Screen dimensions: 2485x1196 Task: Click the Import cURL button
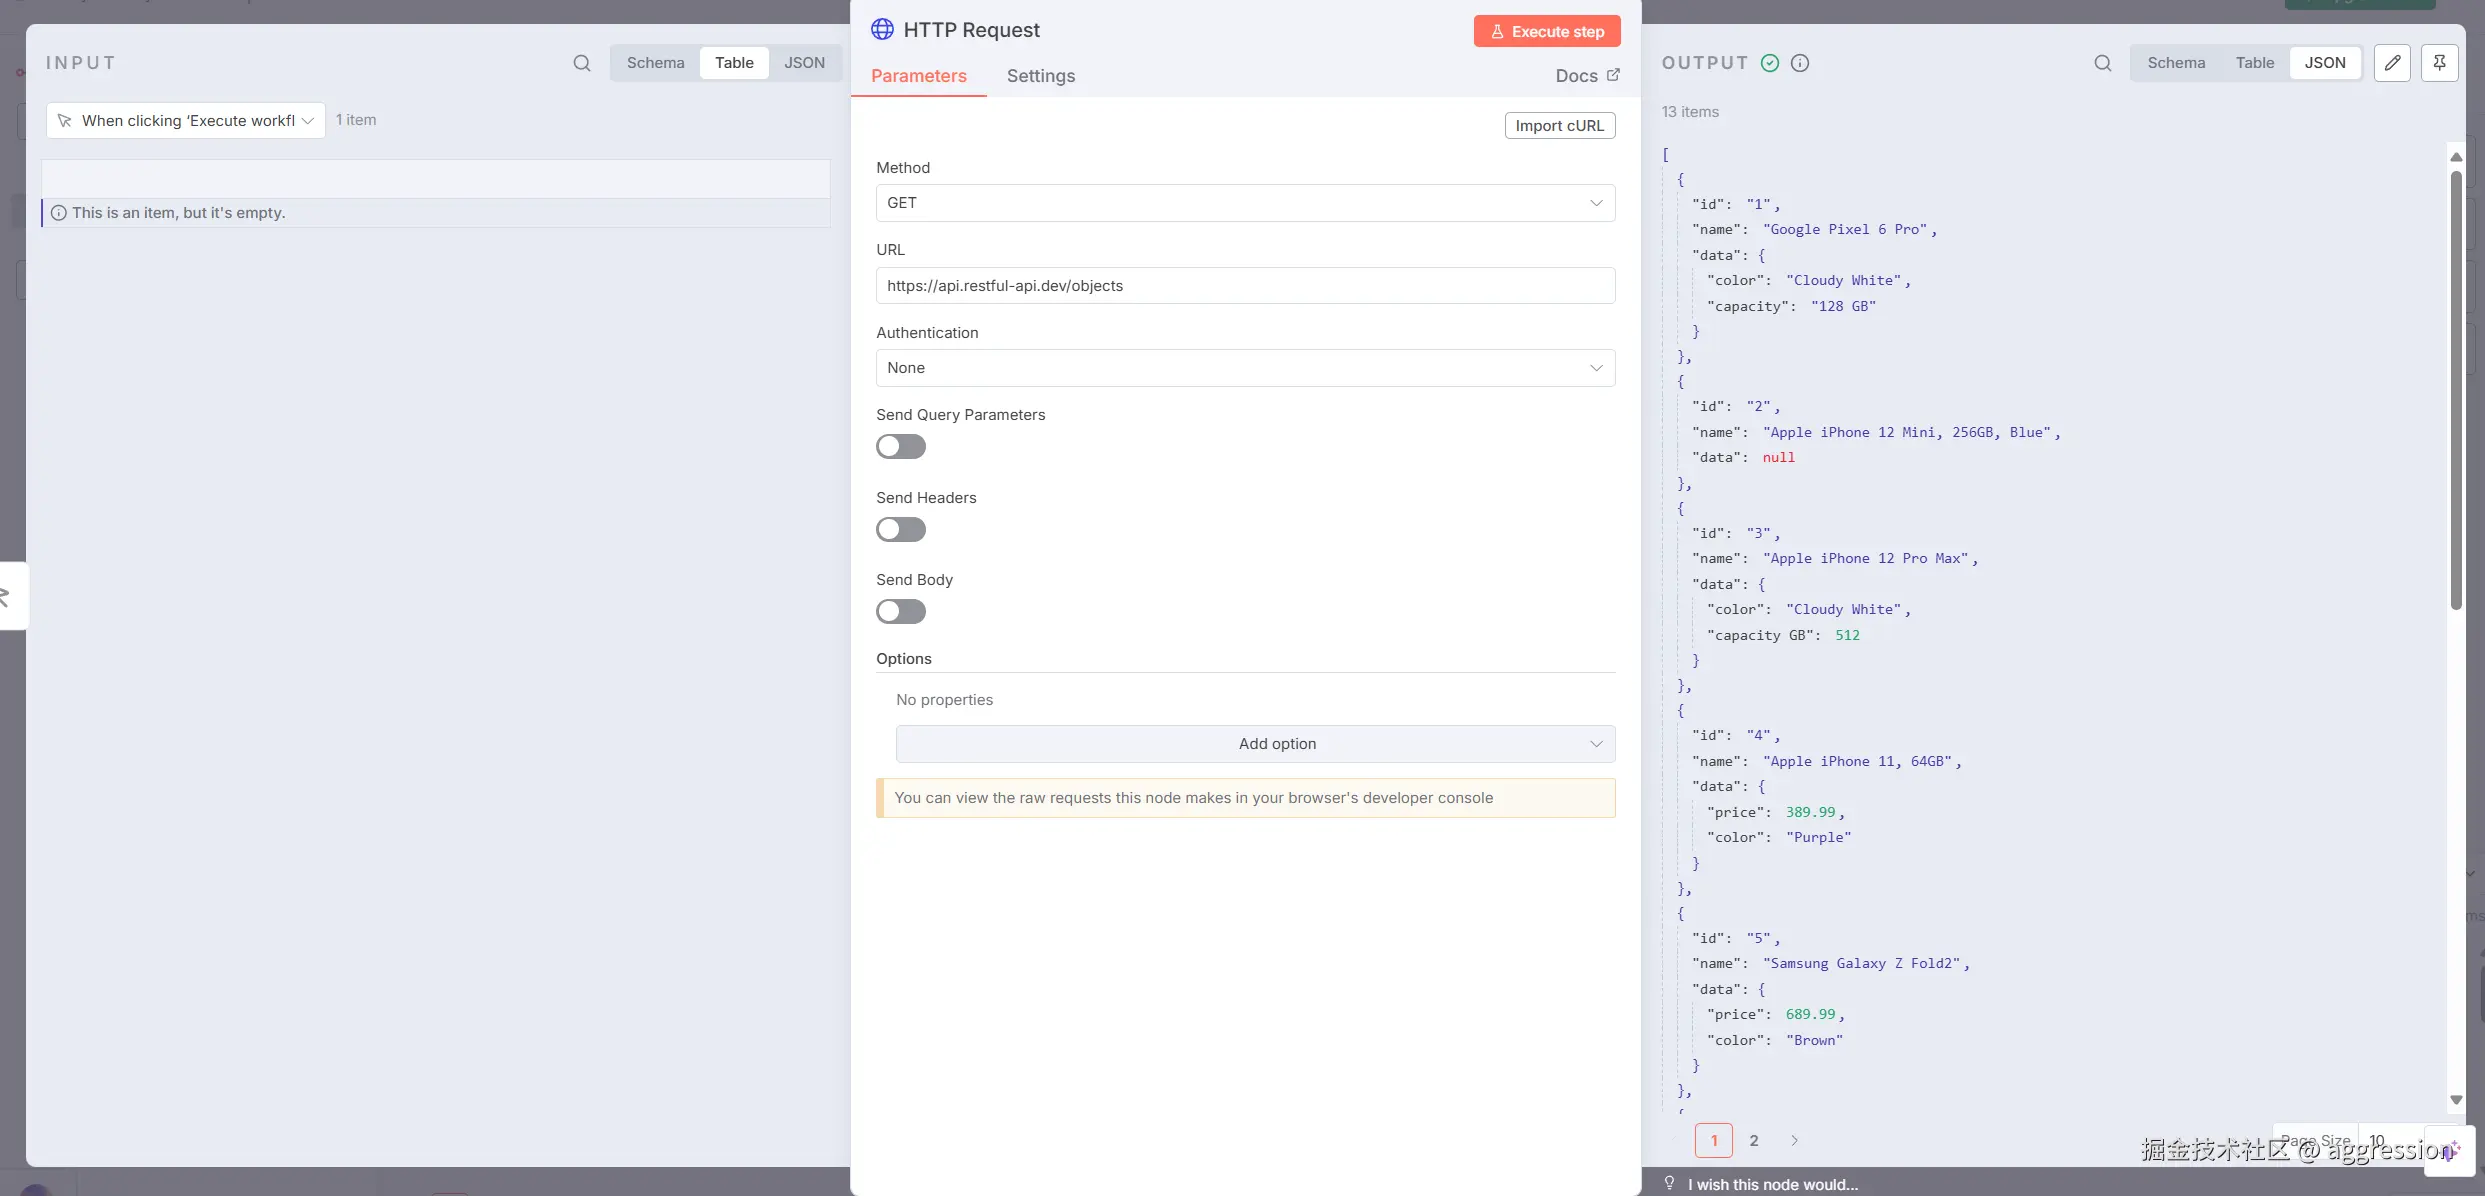(x=1559, y=126)
